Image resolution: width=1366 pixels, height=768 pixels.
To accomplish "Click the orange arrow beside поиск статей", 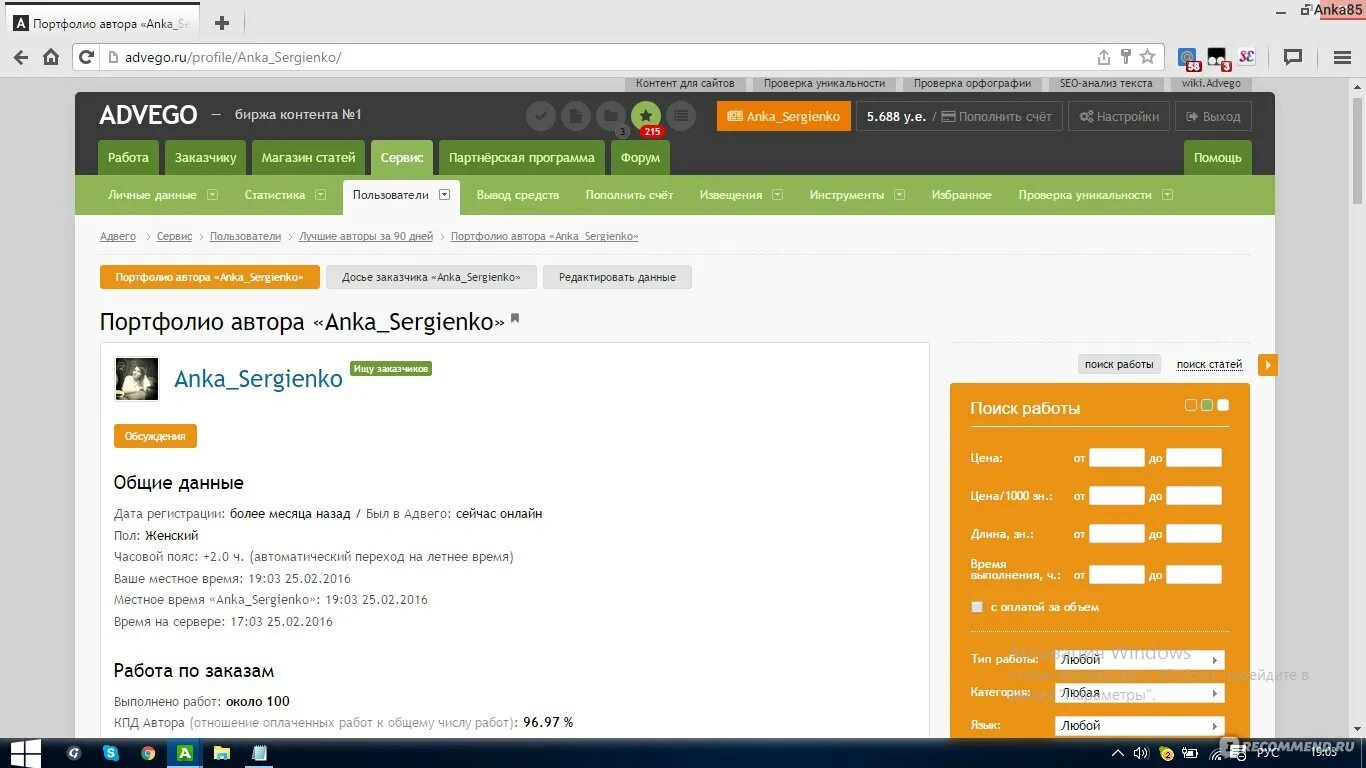I will [1268, 365].
